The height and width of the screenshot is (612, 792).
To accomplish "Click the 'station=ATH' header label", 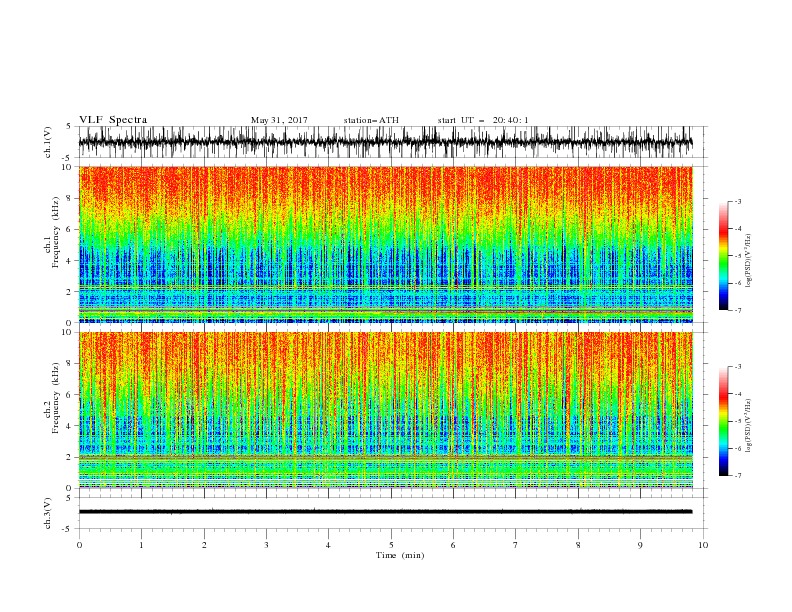I will [371, 120].
